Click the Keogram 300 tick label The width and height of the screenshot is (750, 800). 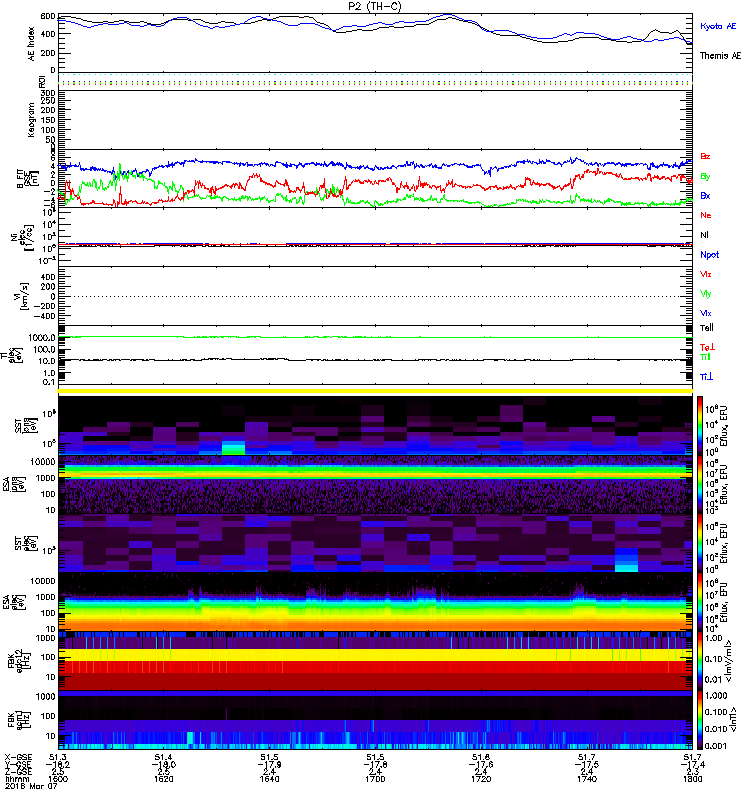tap(47, 93)
